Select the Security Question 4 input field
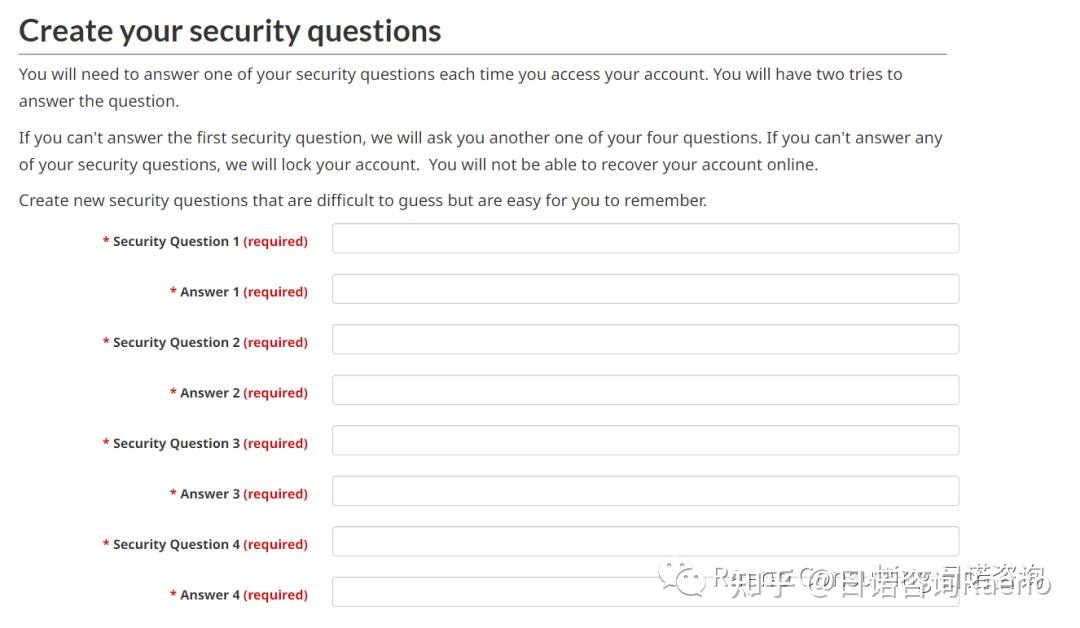The image size is (1080, 628). 645,542
